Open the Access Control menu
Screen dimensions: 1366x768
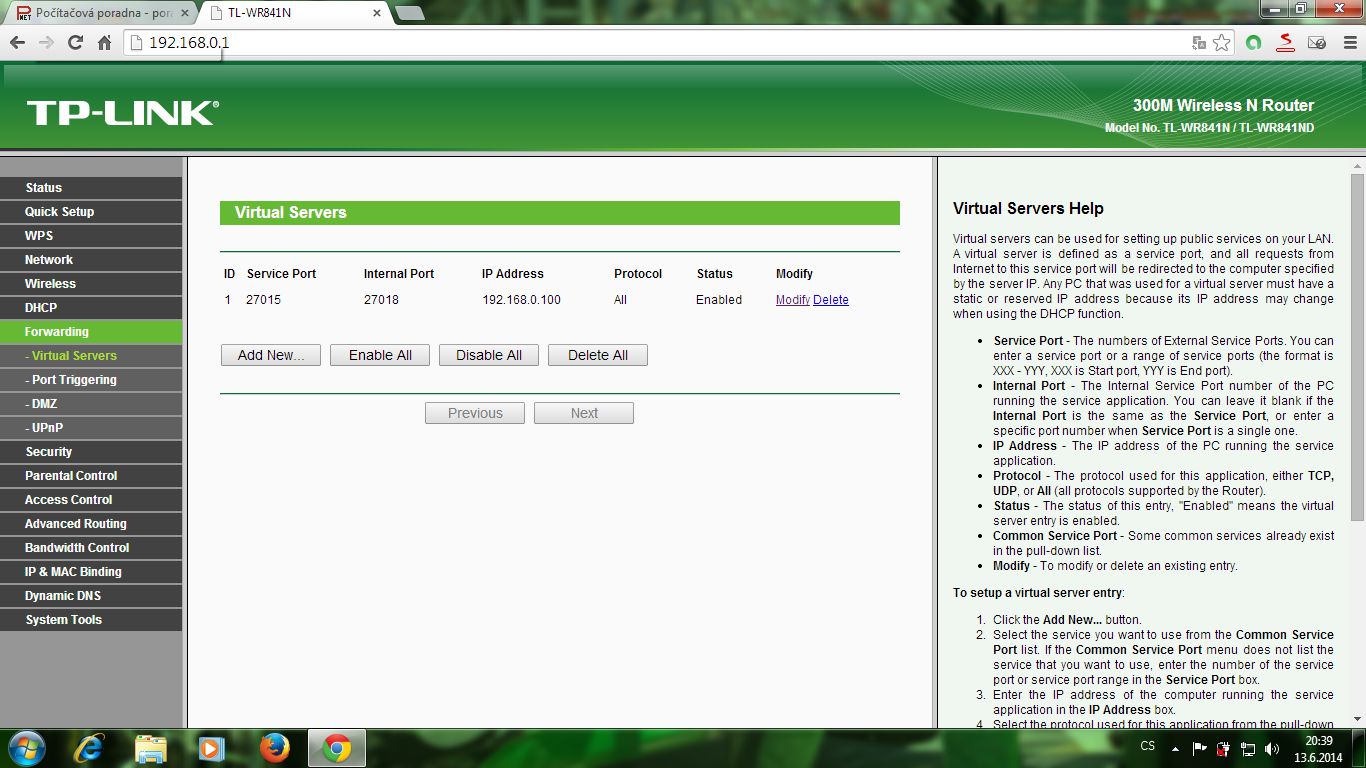(x=91, y=500)
